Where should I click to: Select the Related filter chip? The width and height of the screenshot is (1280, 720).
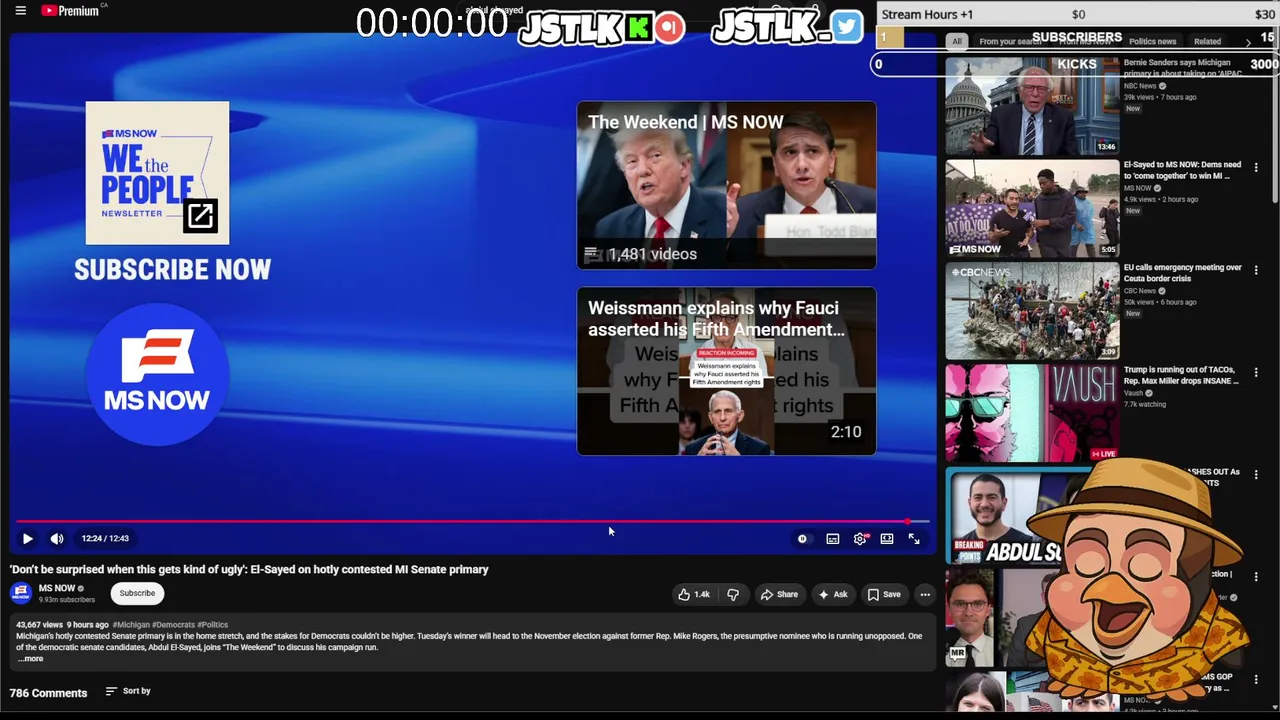pyautogui.click(x=1207, y=41)
